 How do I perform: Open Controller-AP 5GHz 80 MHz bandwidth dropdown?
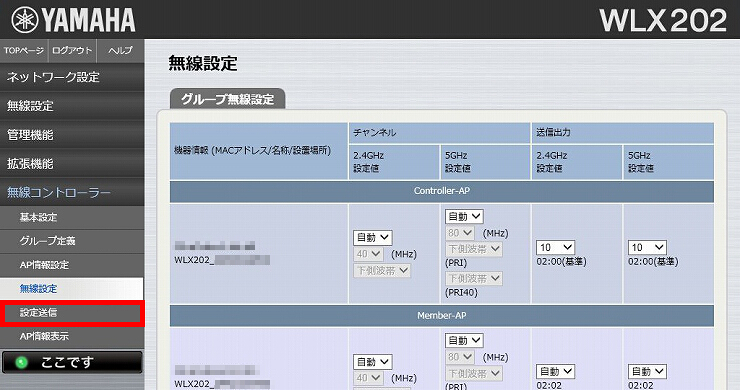pos(460,233)
